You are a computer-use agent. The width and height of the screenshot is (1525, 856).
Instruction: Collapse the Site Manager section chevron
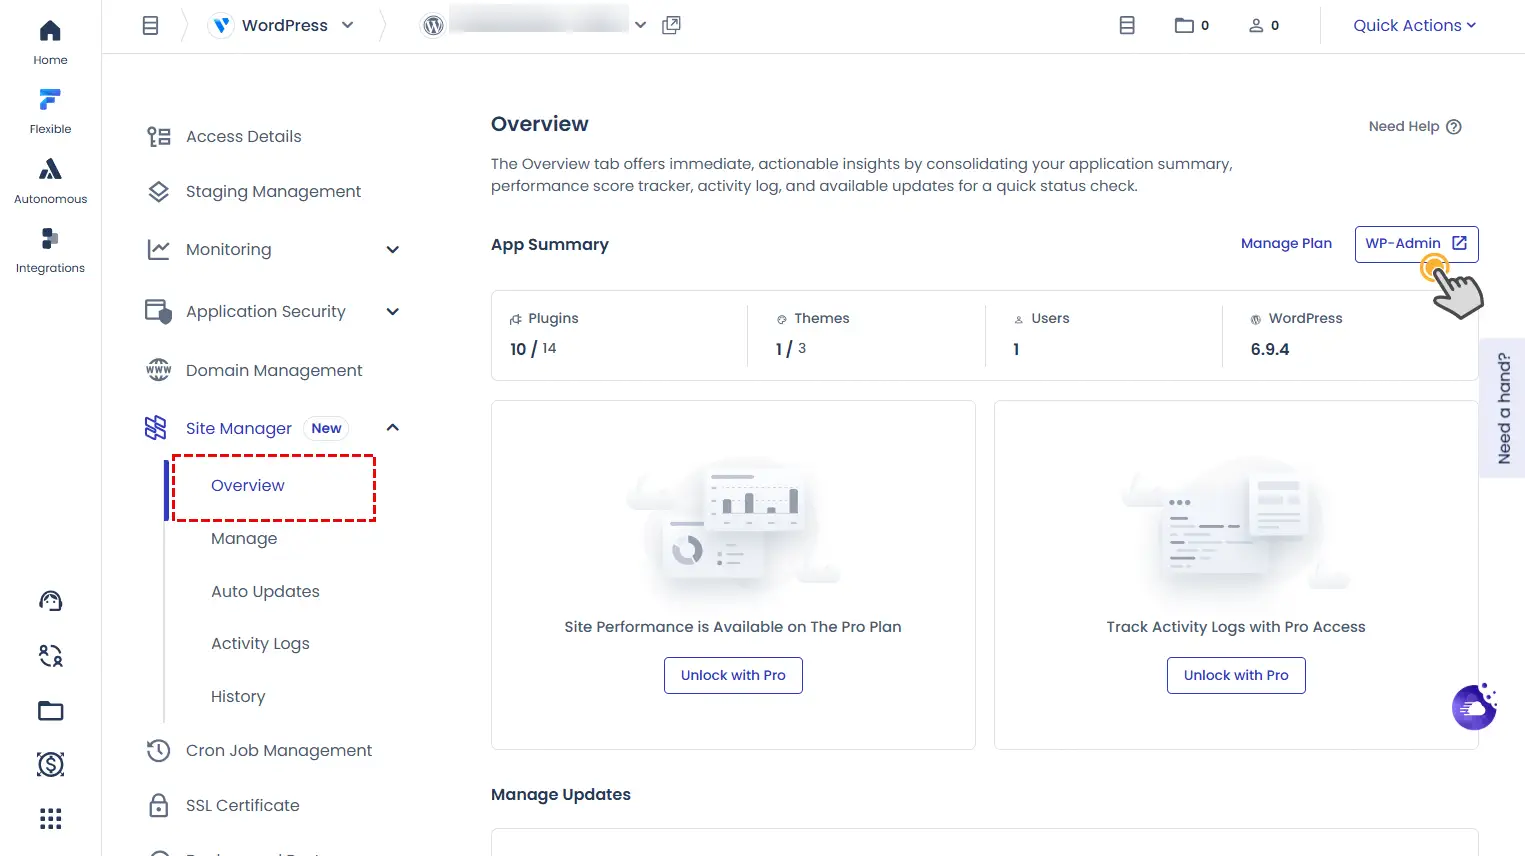click(x=393, y=428)
